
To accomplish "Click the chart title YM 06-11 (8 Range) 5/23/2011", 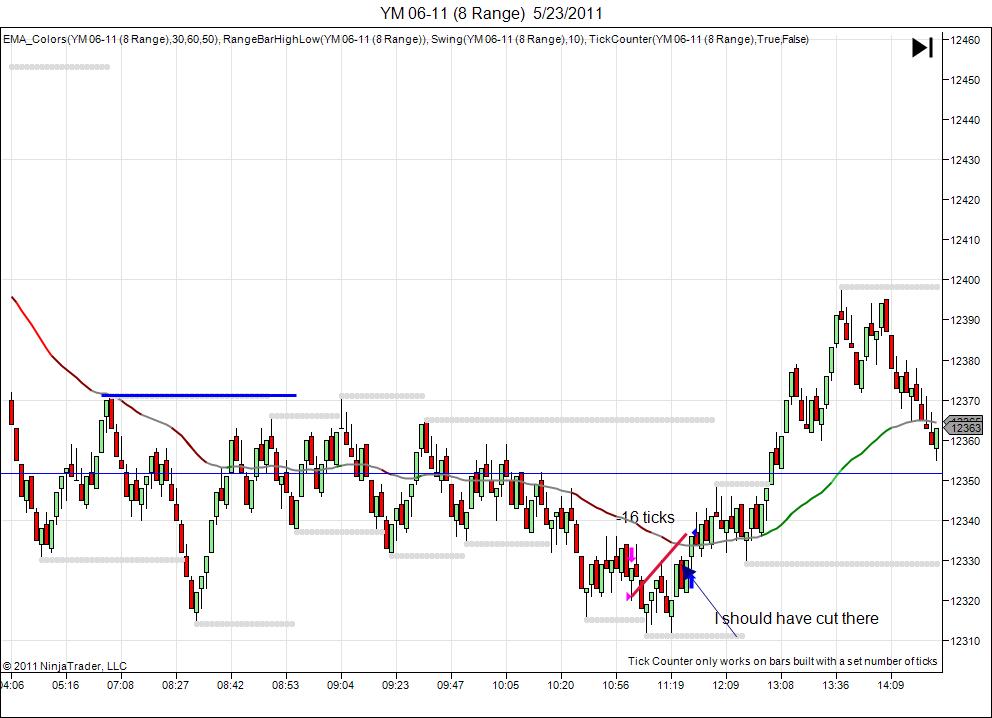I will (x=491, y=13).
